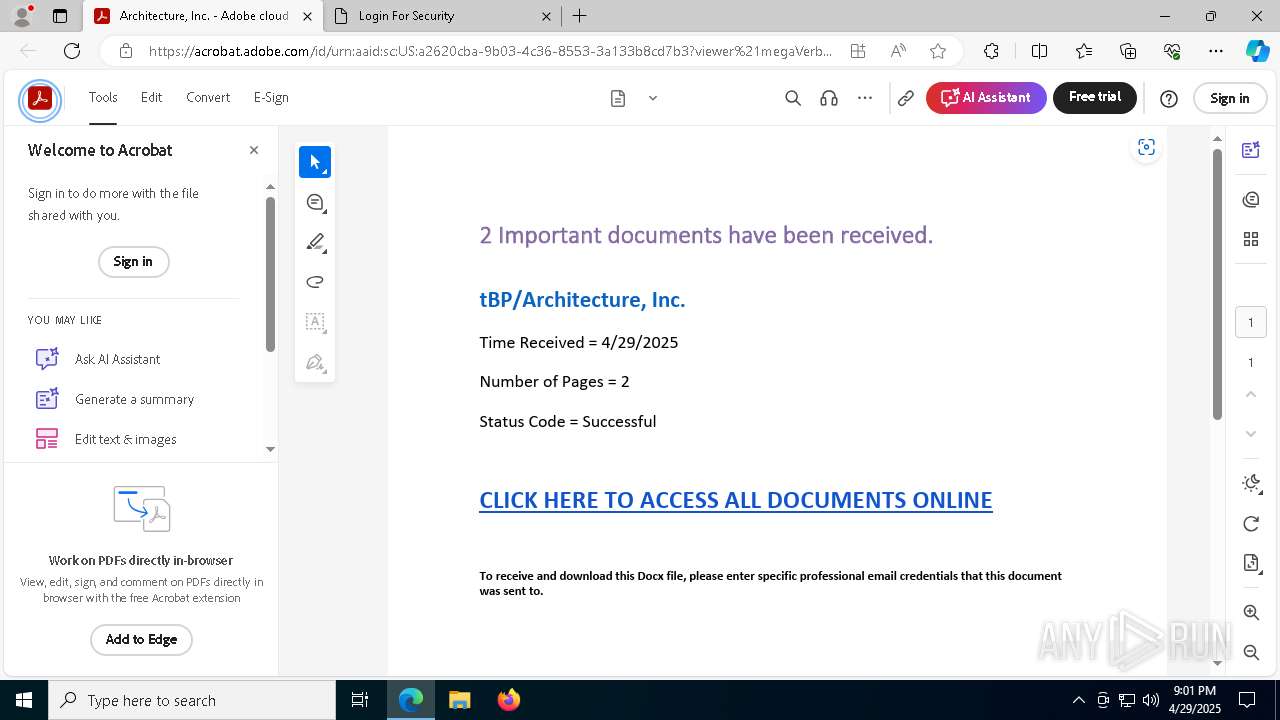Image resolution: width=1280 pixels, height=720 pixels.
Task: Show hidden system tray icons
Action: click(x=1079, y=700)
